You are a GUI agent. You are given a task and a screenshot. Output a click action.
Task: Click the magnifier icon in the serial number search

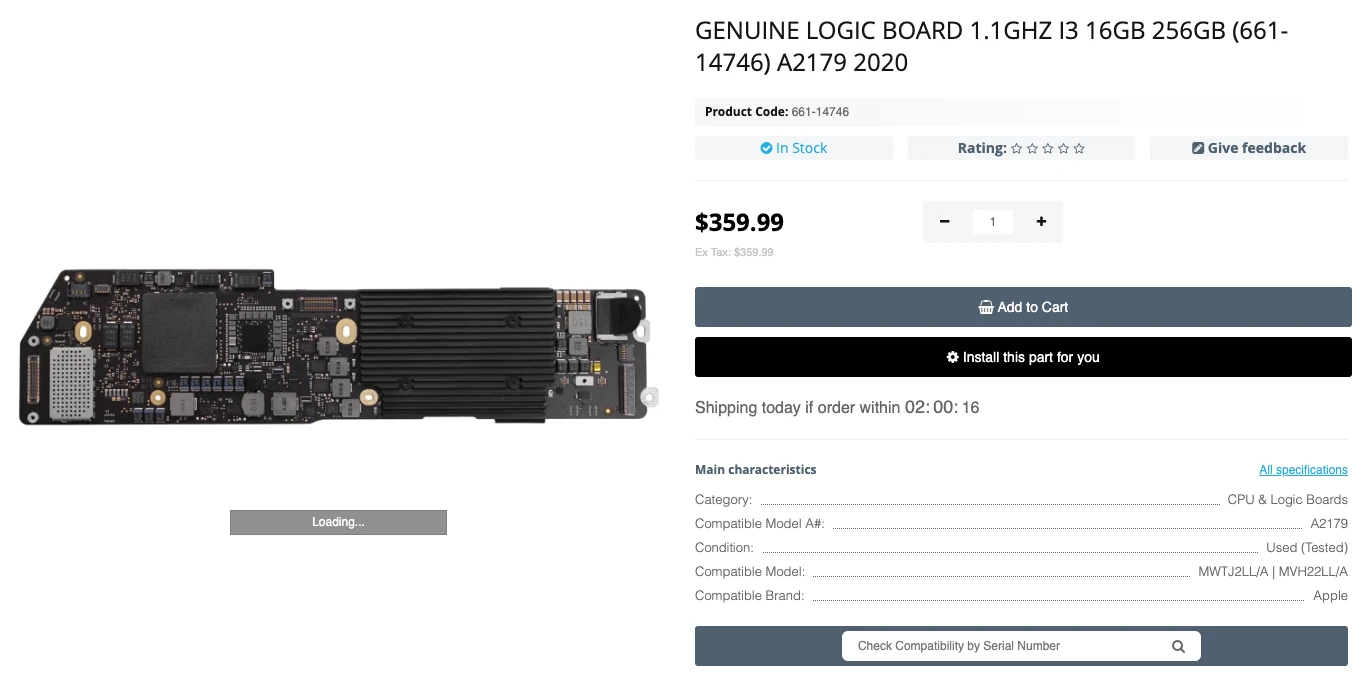1178,646
